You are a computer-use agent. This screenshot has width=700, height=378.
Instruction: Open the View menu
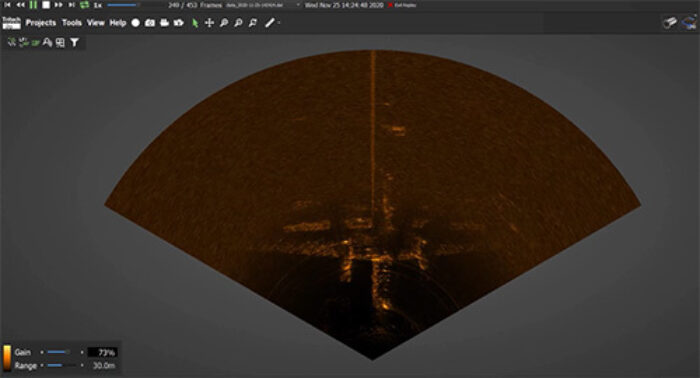pos(96,22)
